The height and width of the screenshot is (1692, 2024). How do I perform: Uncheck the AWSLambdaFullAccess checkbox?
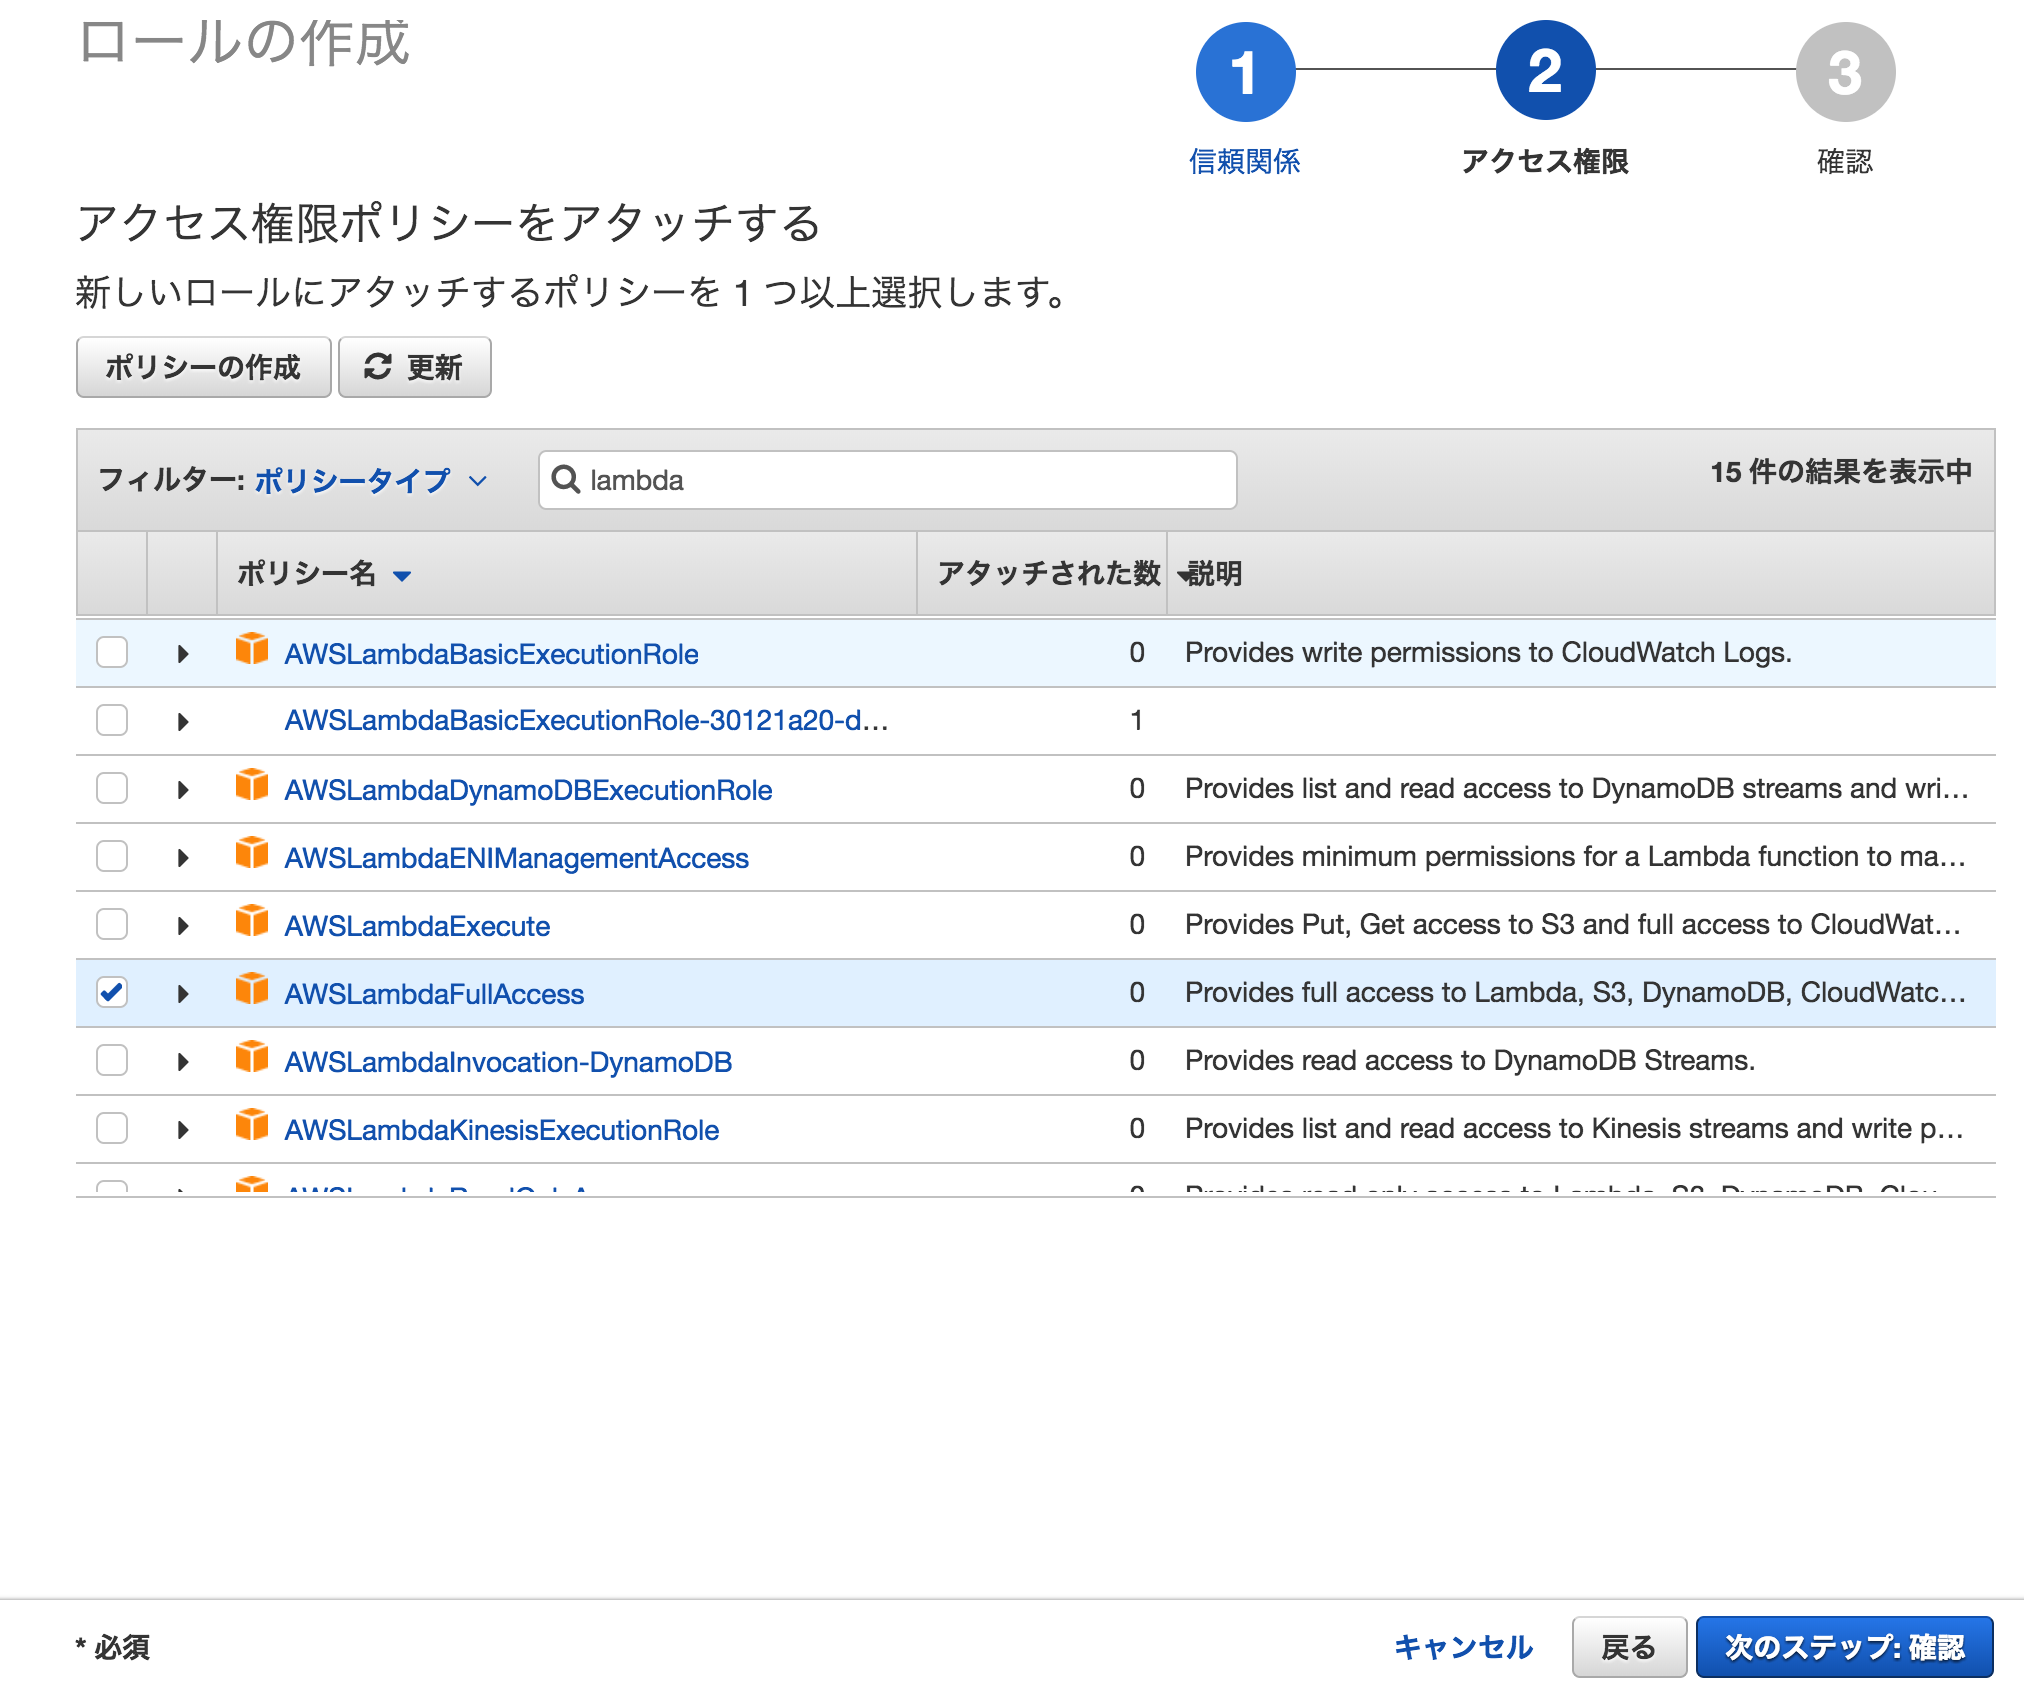pos(112,992)
